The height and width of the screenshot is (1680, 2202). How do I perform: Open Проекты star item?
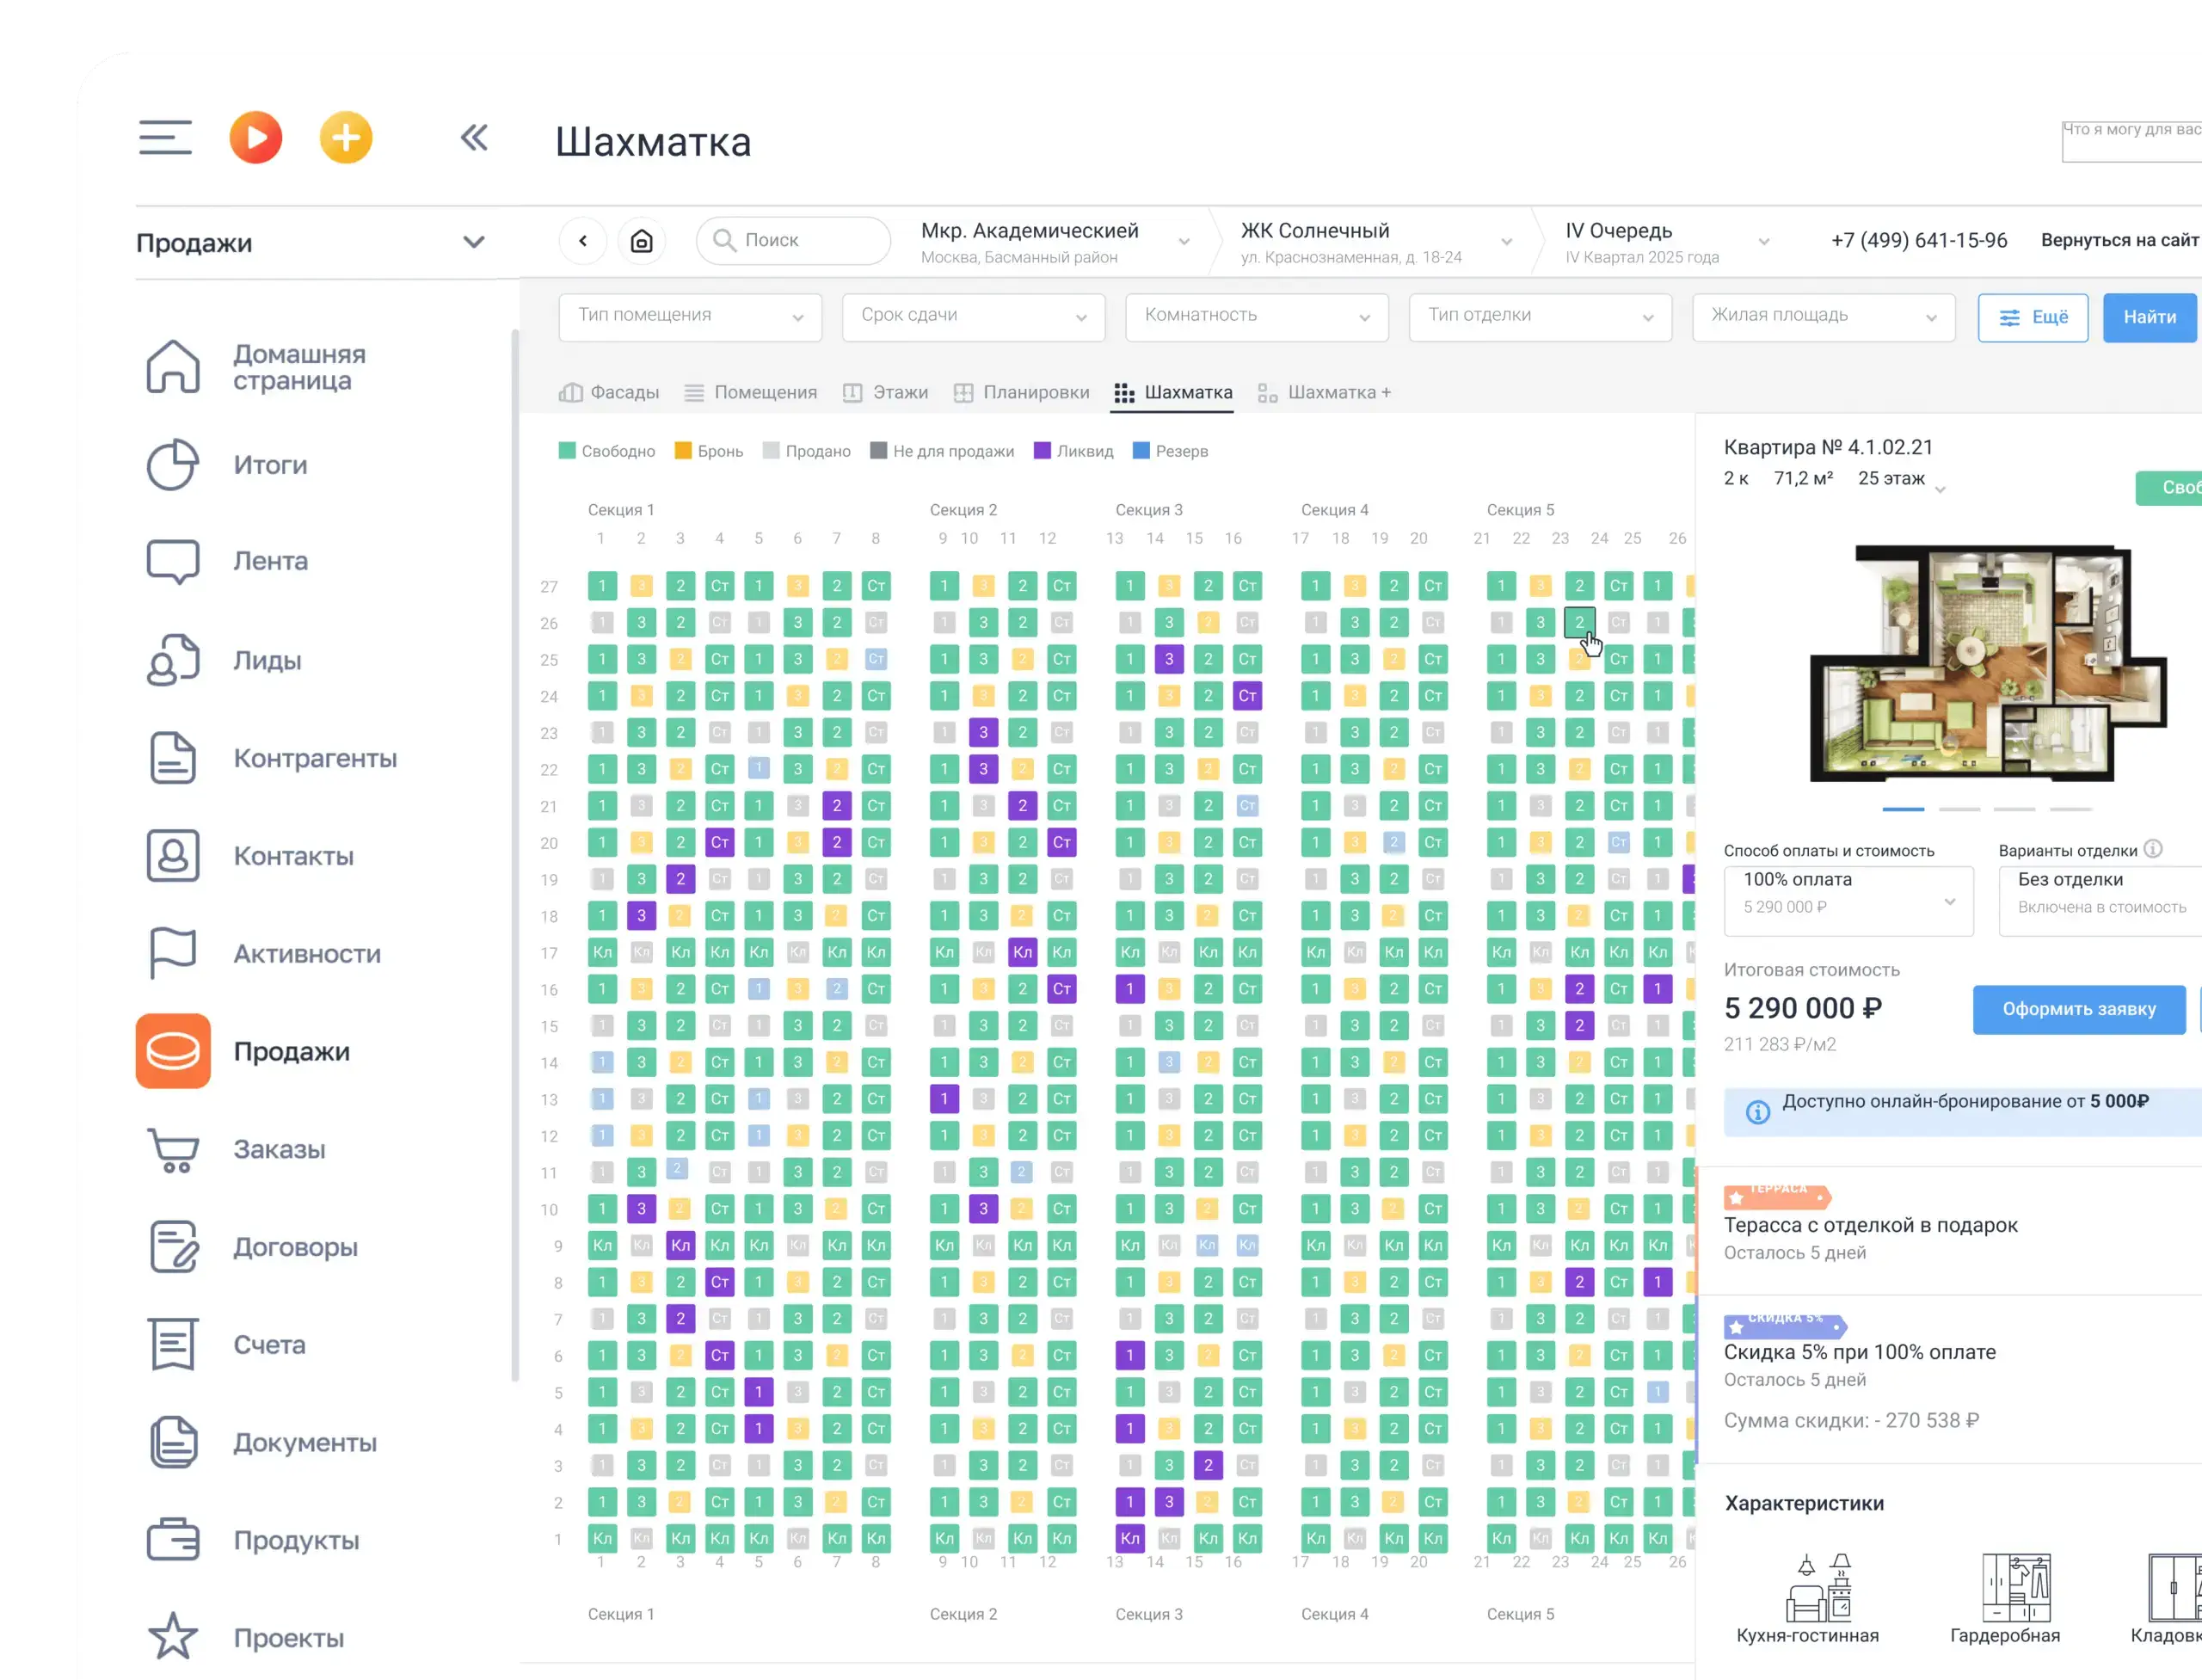(x=246, y=1638)
